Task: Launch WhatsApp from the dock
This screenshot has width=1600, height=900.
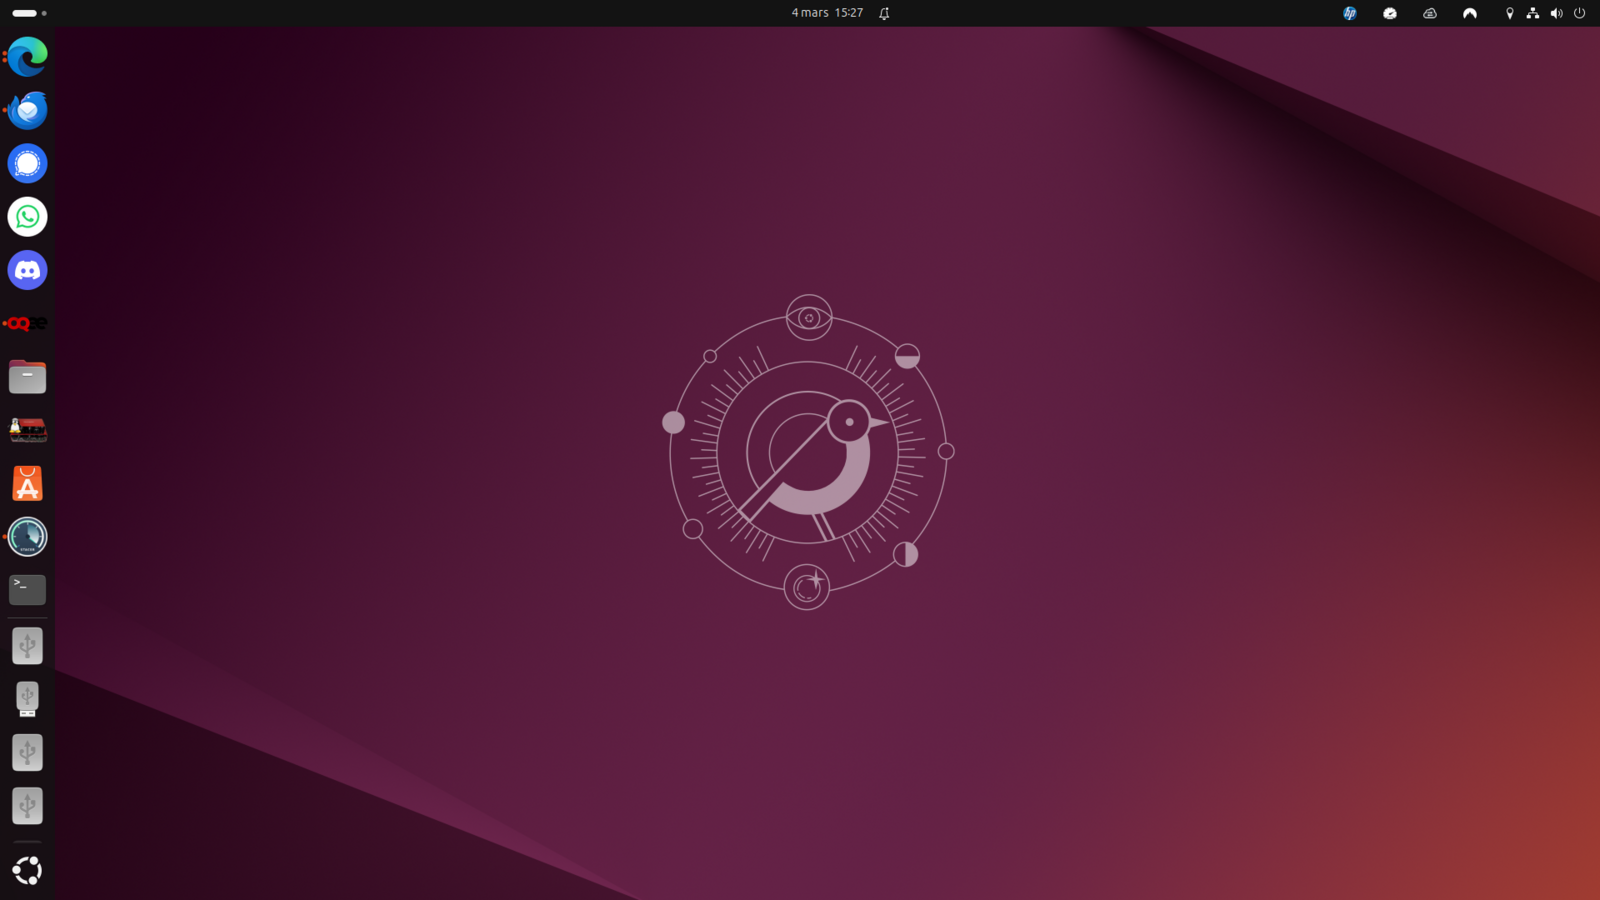Action: click(27, 217)
